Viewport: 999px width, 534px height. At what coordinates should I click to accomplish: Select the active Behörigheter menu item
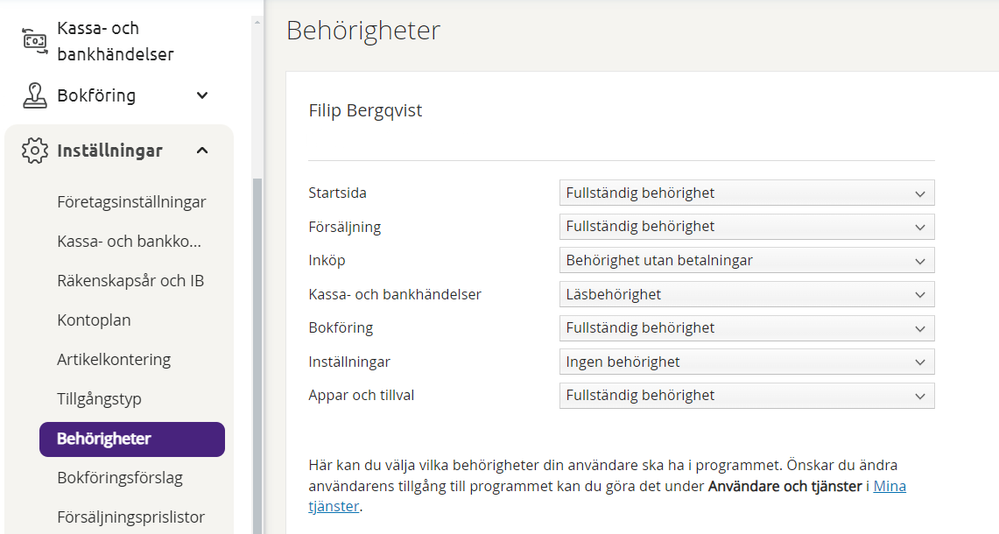coord(132,439)
